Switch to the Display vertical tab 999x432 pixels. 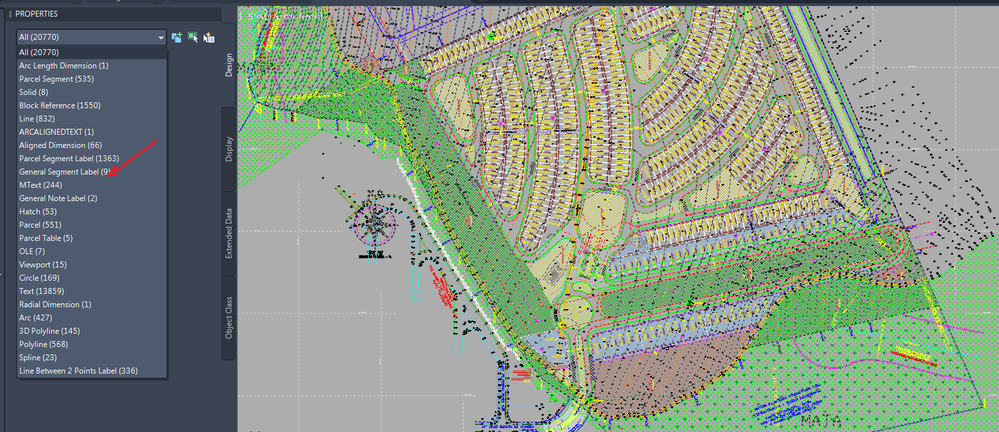pyautogui.click(x=229, y=148)
